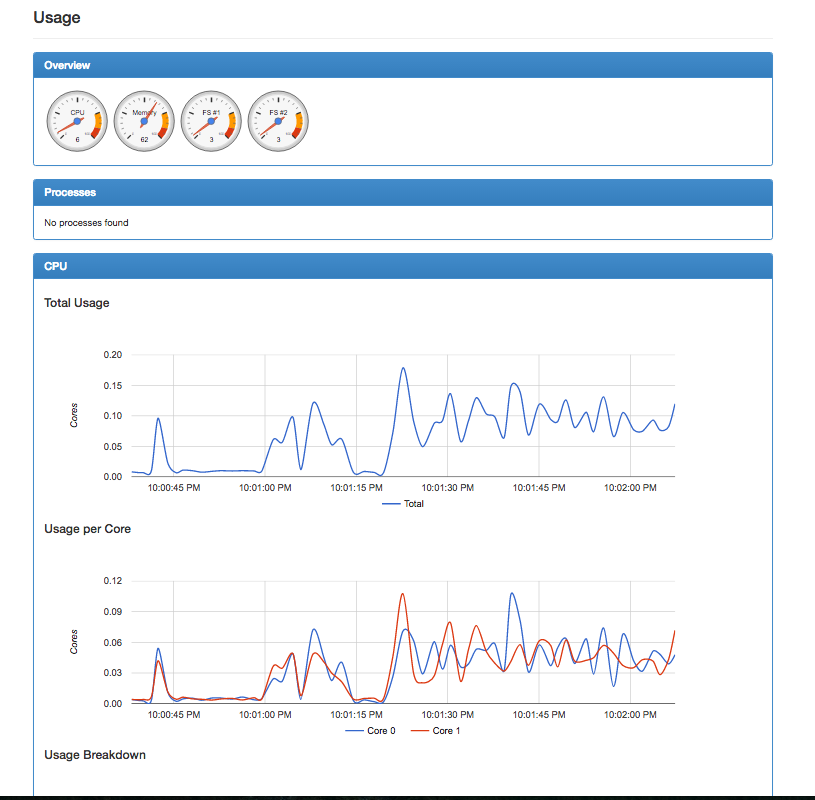
Task: Click 10:00:45 PM label under Total Usage chart
Action: (x=174, y=489)
